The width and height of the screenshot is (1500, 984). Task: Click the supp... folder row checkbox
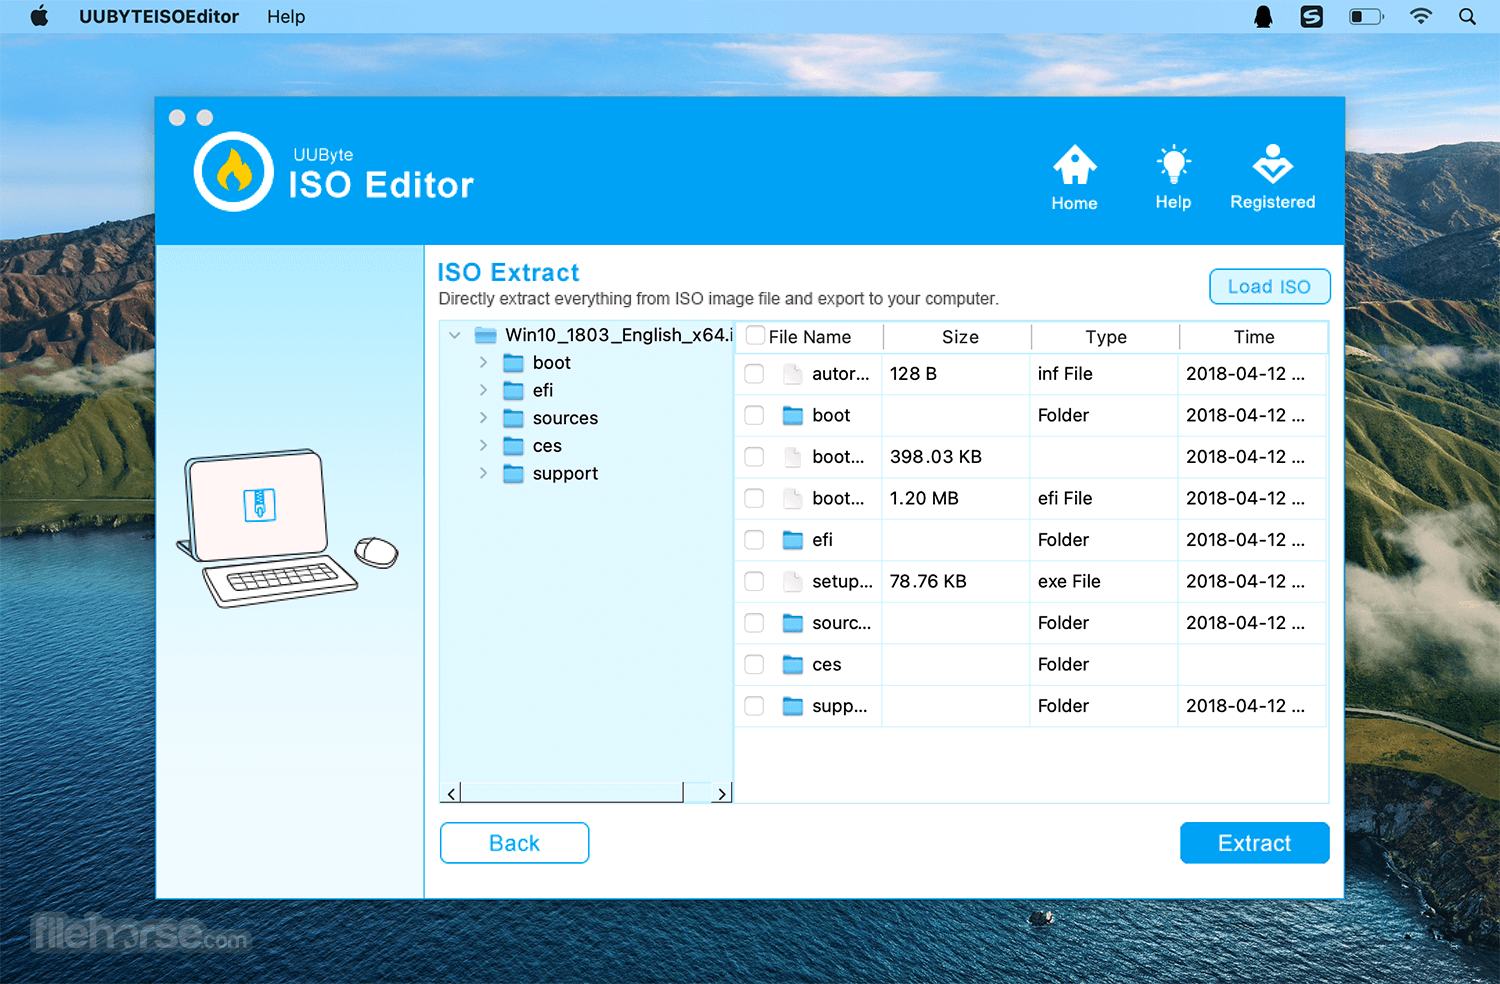[x=754, y=706]
